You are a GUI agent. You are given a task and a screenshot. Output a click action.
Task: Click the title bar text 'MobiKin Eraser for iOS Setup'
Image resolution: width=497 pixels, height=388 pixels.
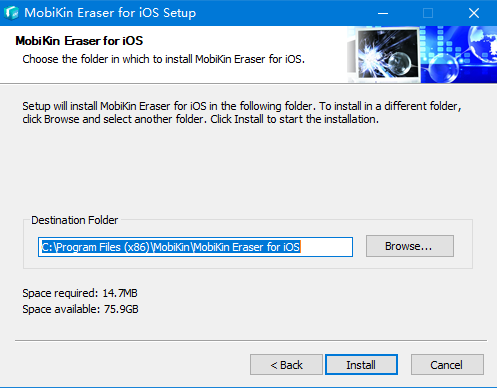click(x=110, y=13)
